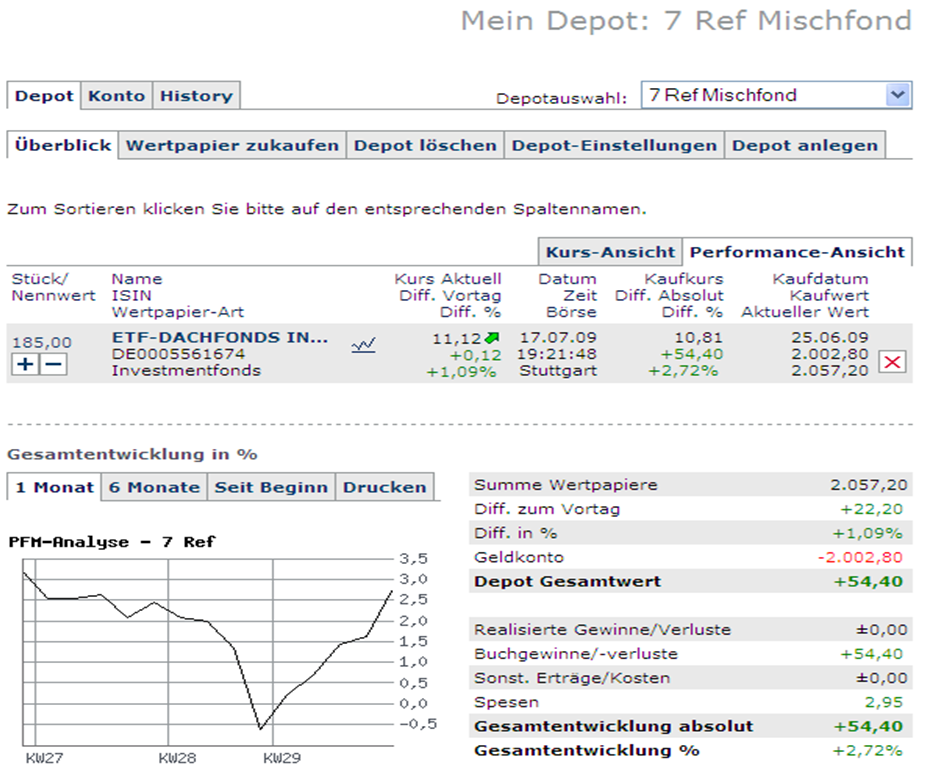Open Wertpapier zukaufen tab

pos(232,145)
